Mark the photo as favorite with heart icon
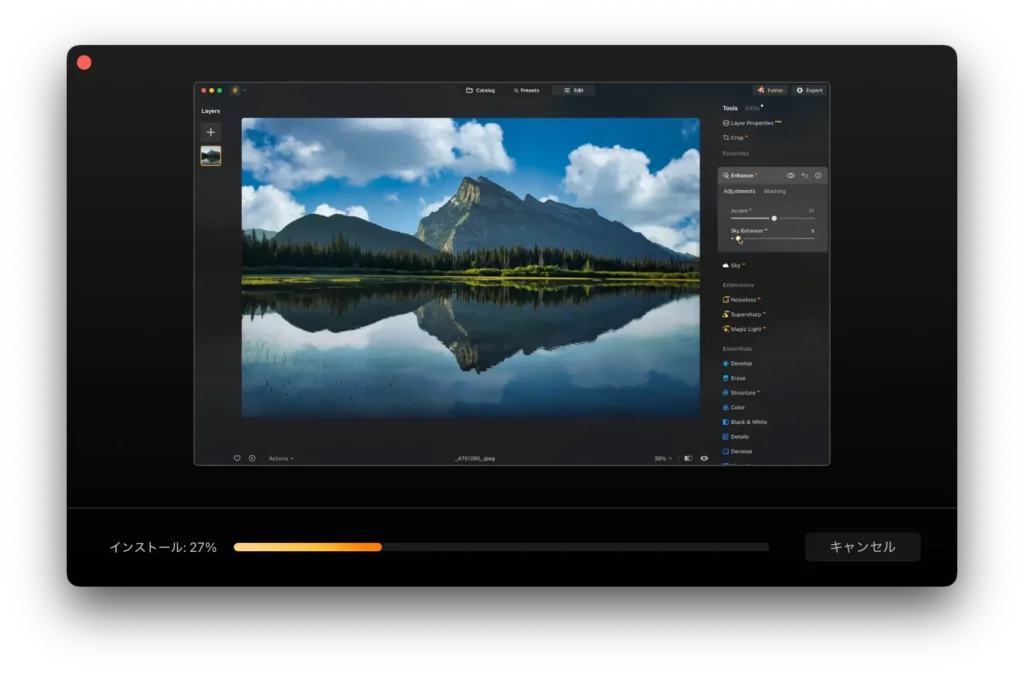 [237, 458]
